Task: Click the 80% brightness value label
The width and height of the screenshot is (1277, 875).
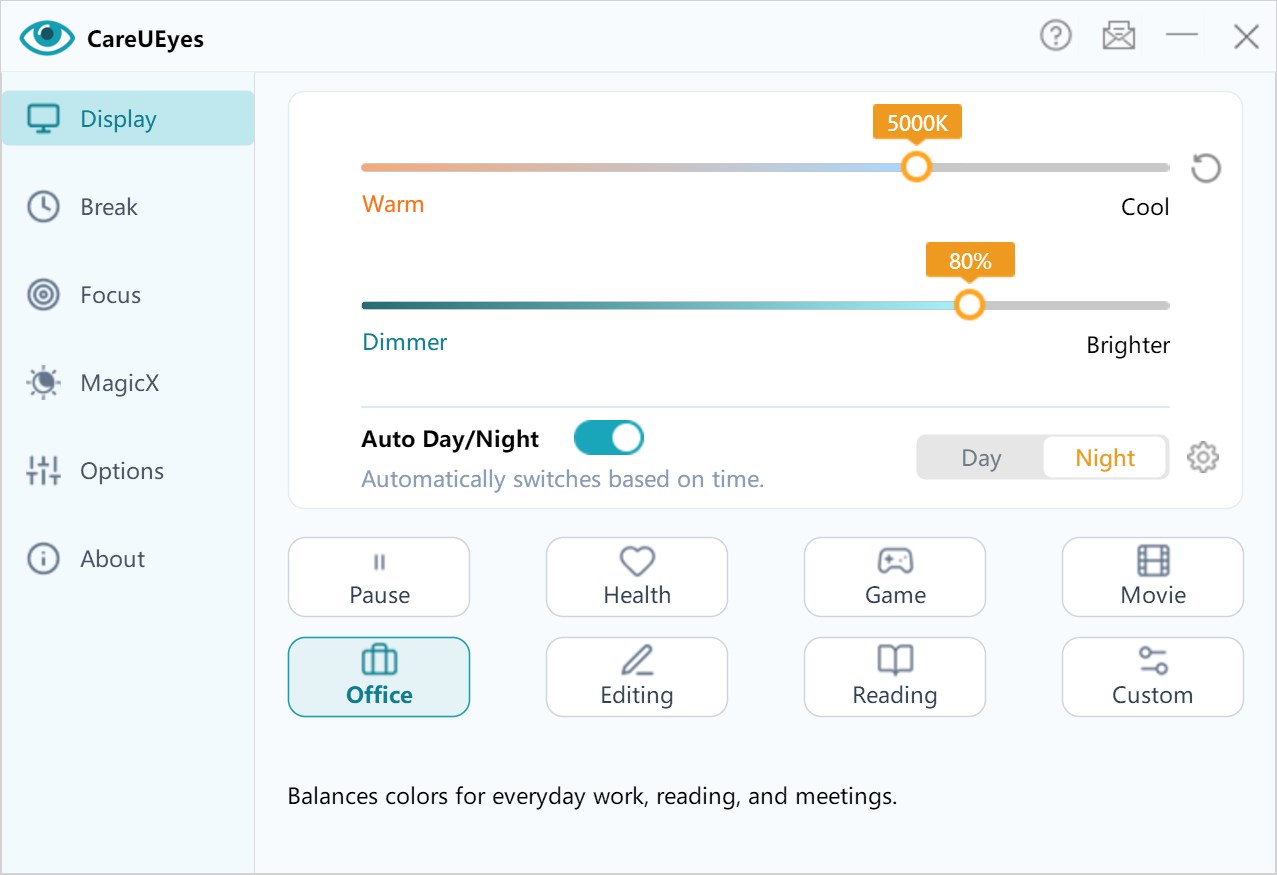Action: pyautogui.click(x=970, y=261)
